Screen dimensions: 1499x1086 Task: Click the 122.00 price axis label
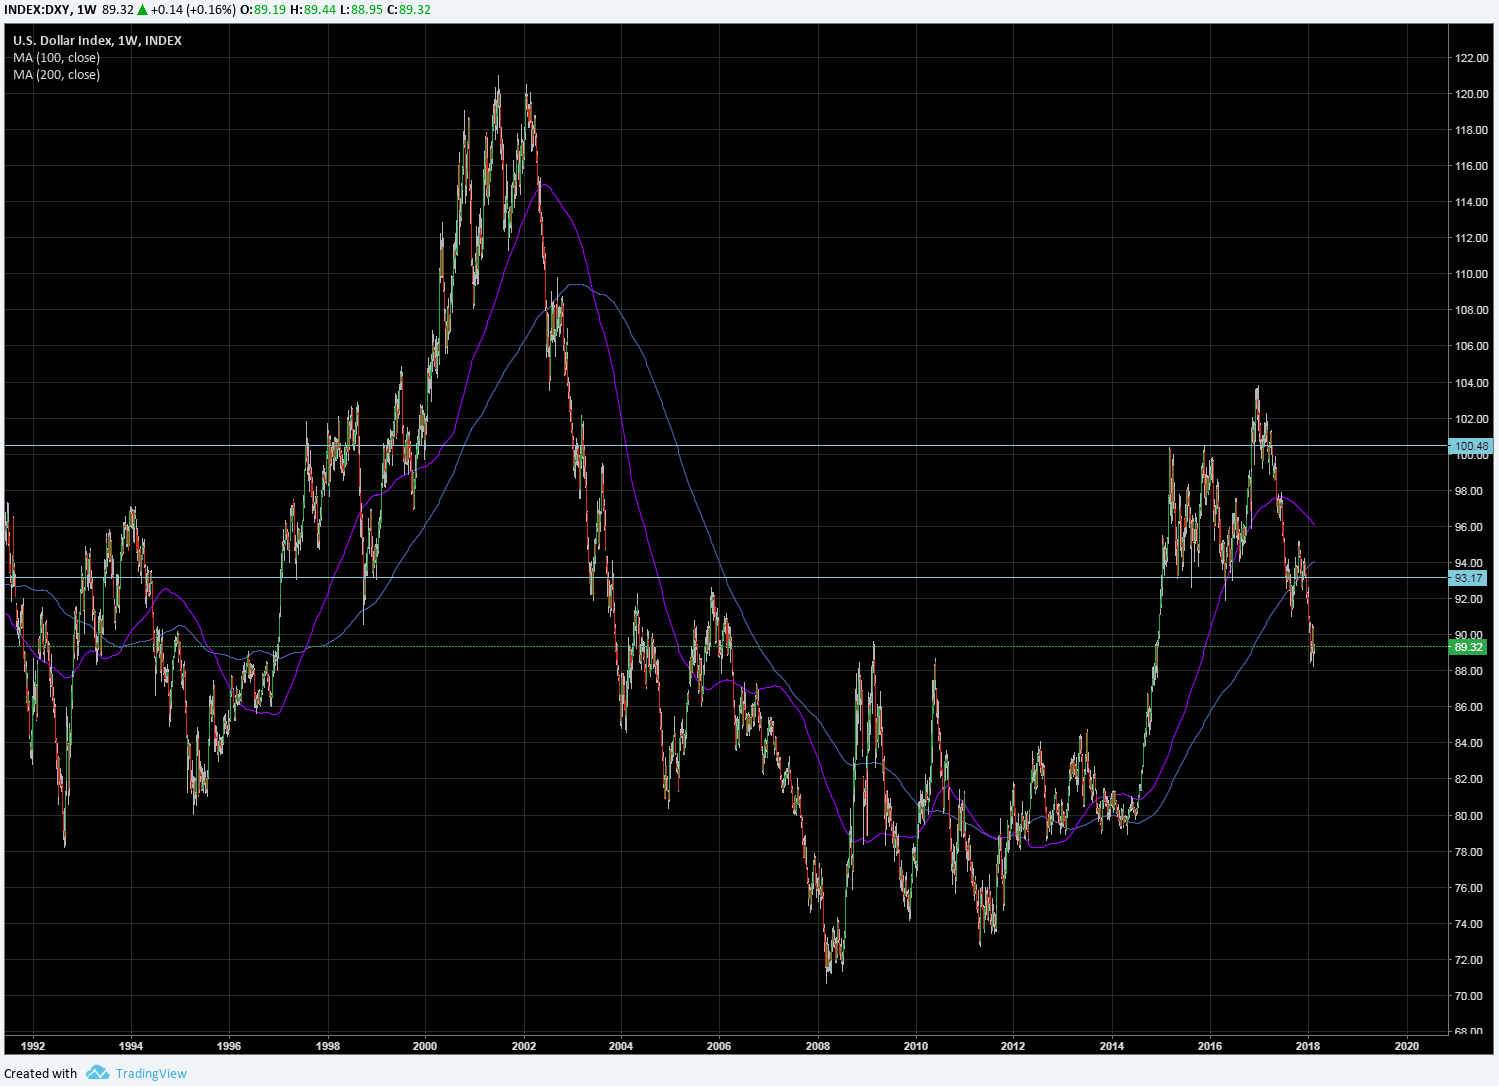click(1471, 58)
